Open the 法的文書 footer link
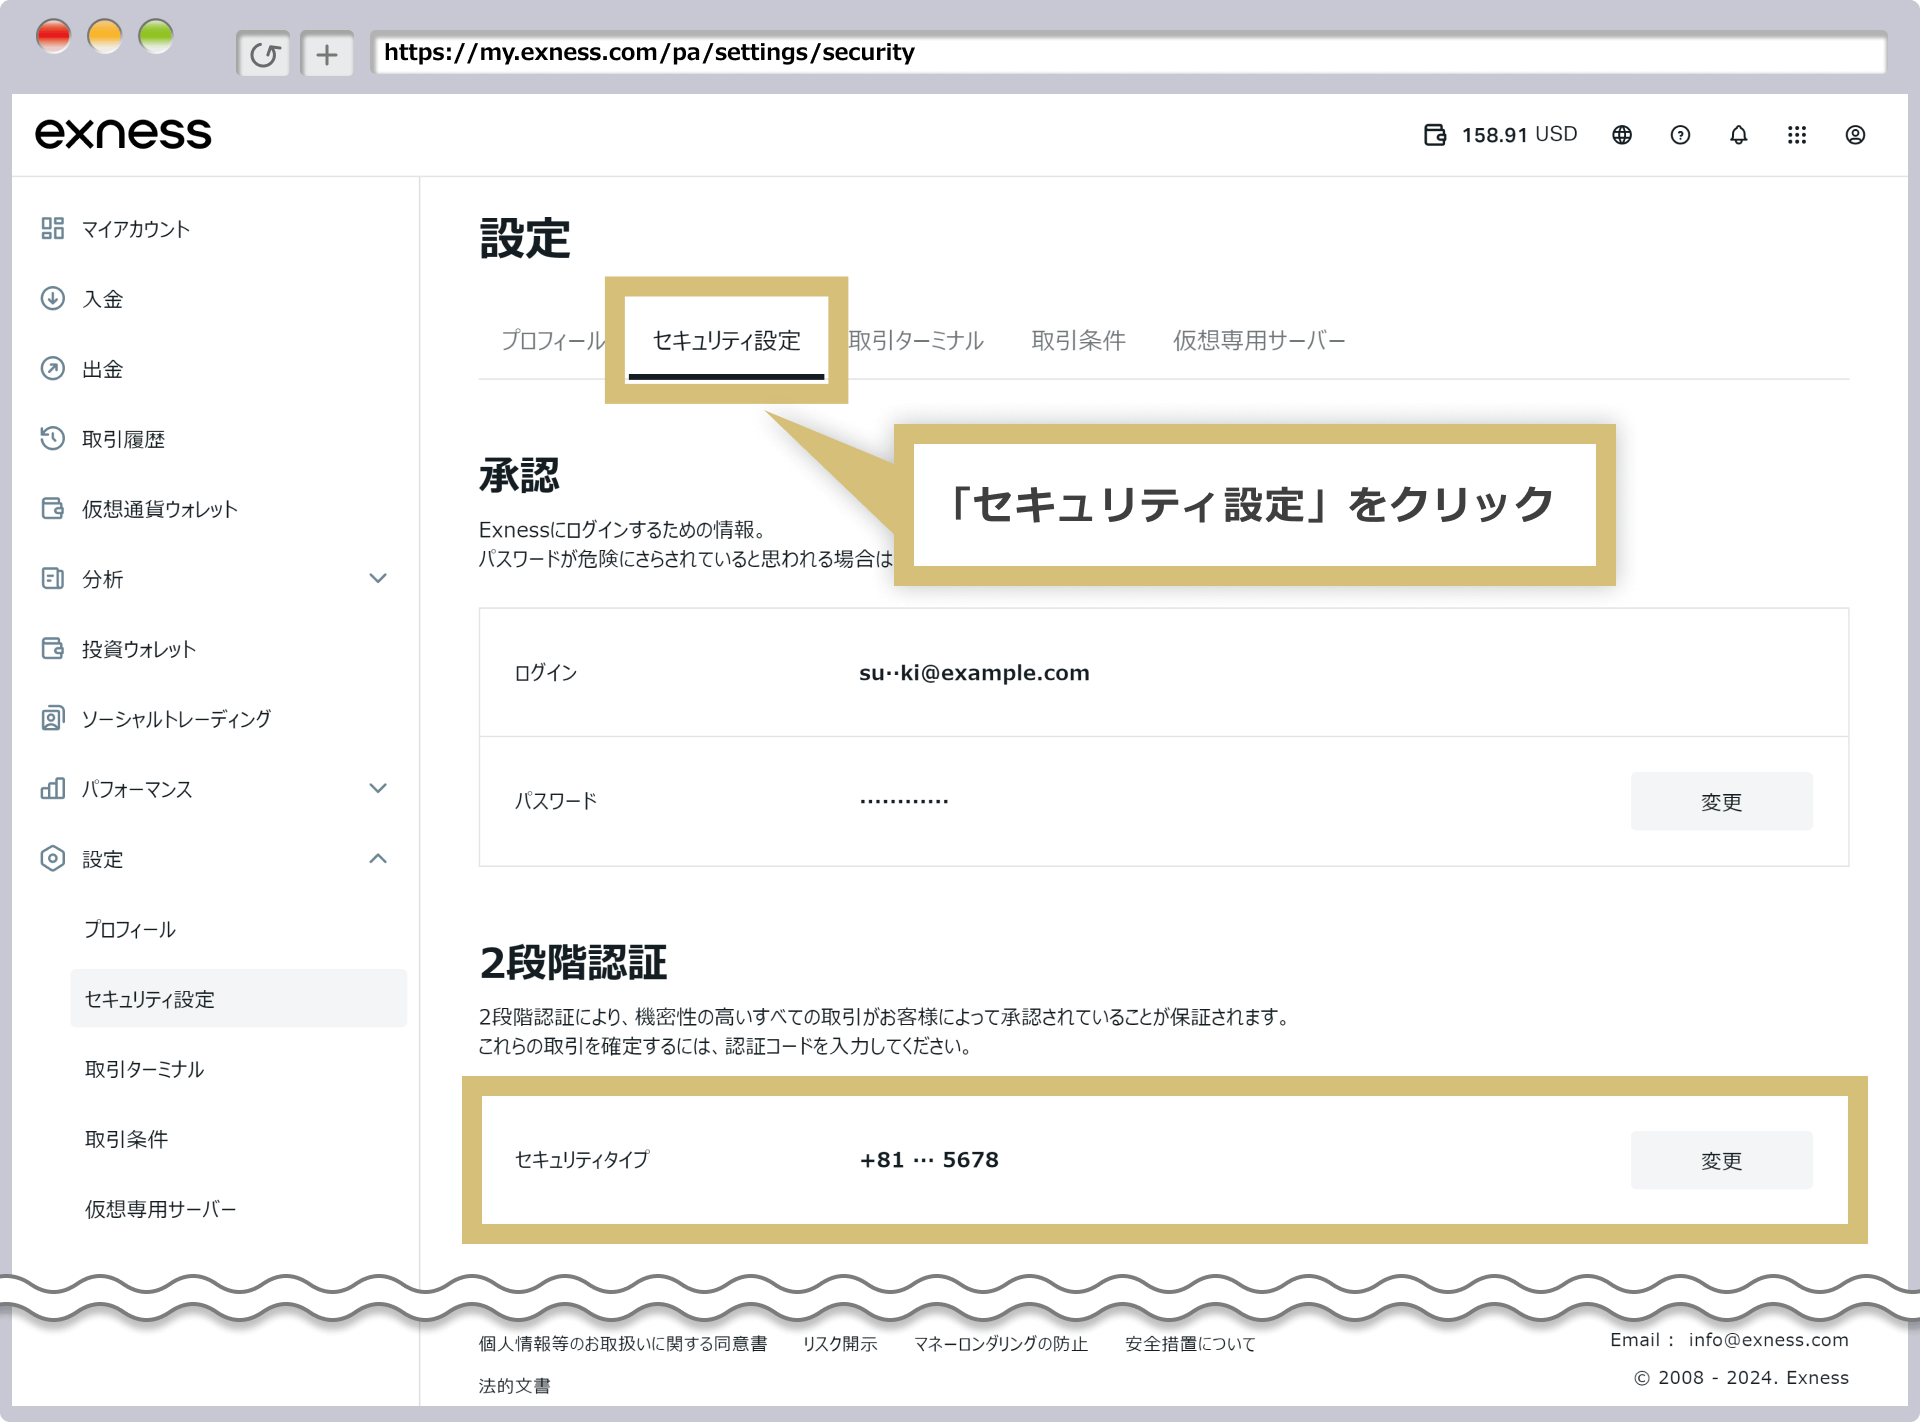Viewport: 1920px width, 1422px height. click(x=514, y=1386)
